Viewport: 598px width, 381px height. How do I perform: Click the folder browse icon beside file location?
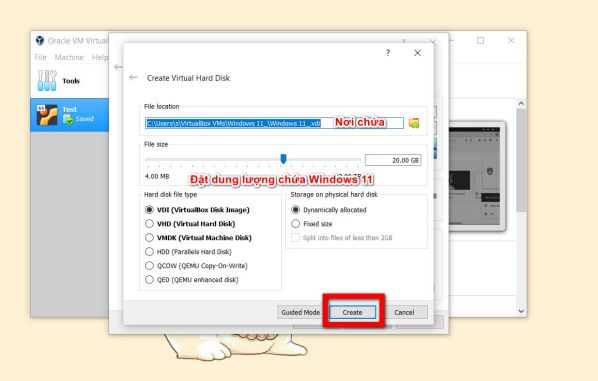tap(414, 123)
